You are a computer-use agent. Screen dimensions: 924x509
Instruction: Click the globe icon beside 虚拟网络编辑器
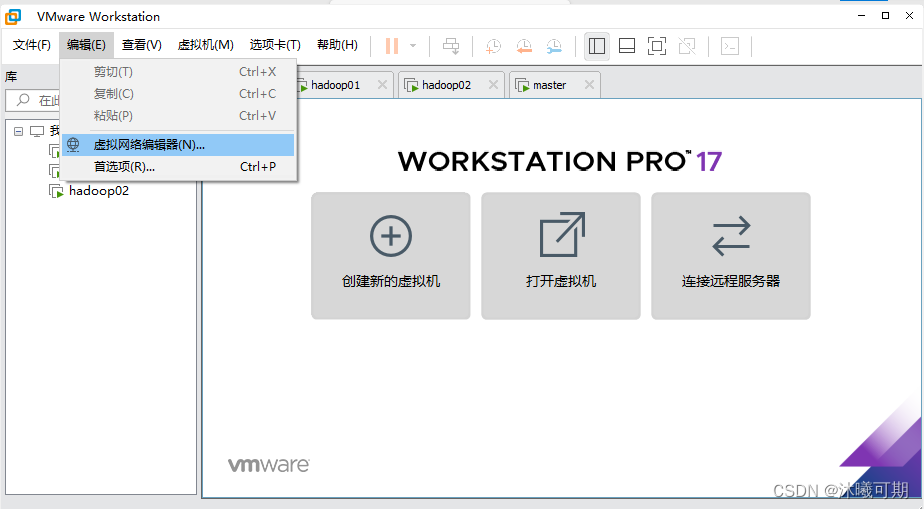(x=73, y=144)
